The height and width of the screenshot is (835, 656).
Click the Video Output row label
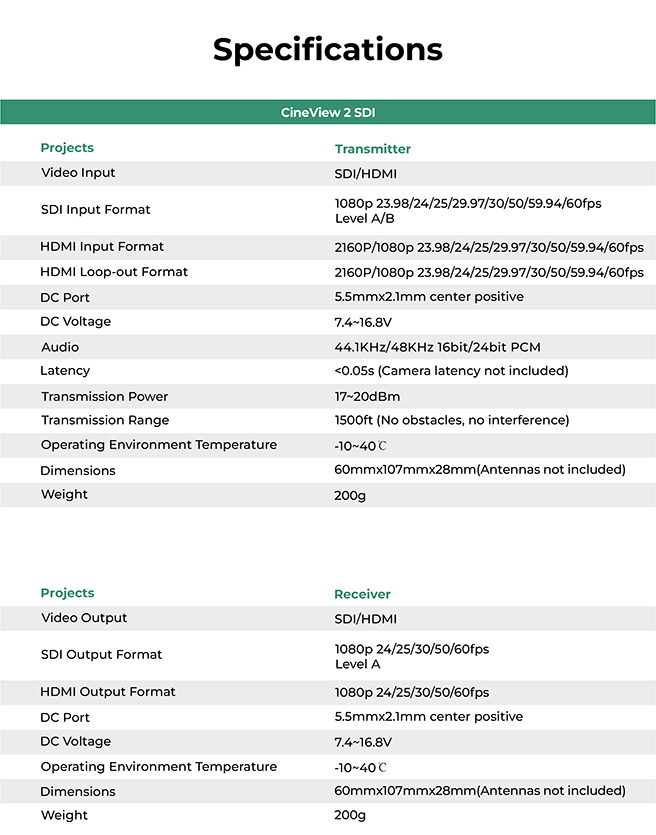[x=84, y=618]
